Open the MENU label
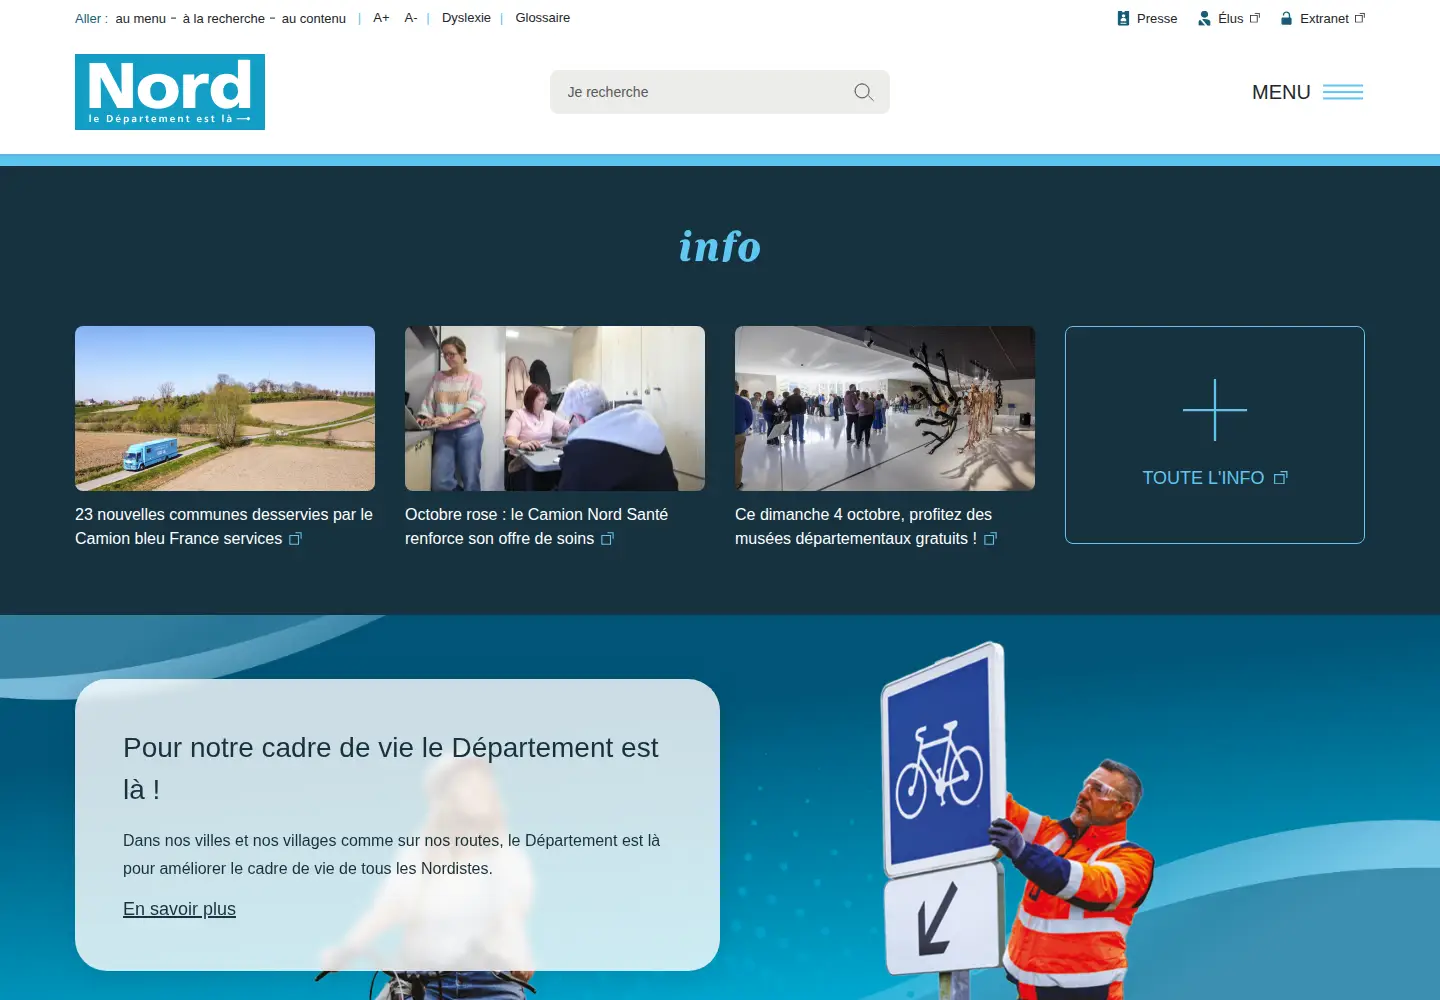The image size is (1440, 1000). [x=1281, y=92]
